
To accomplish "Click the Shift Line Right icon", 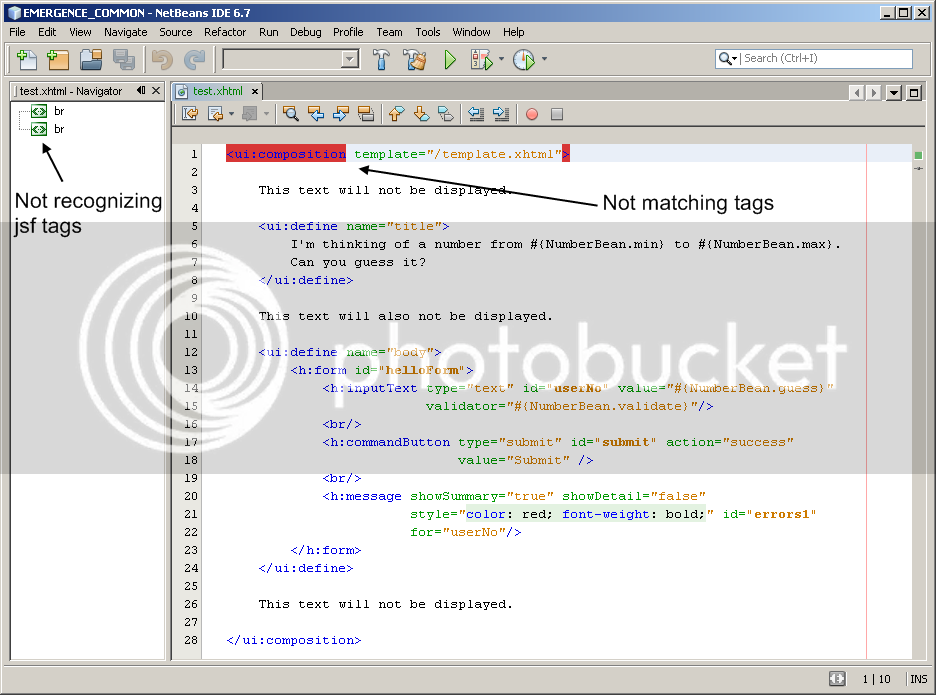I will pos(501,113).
